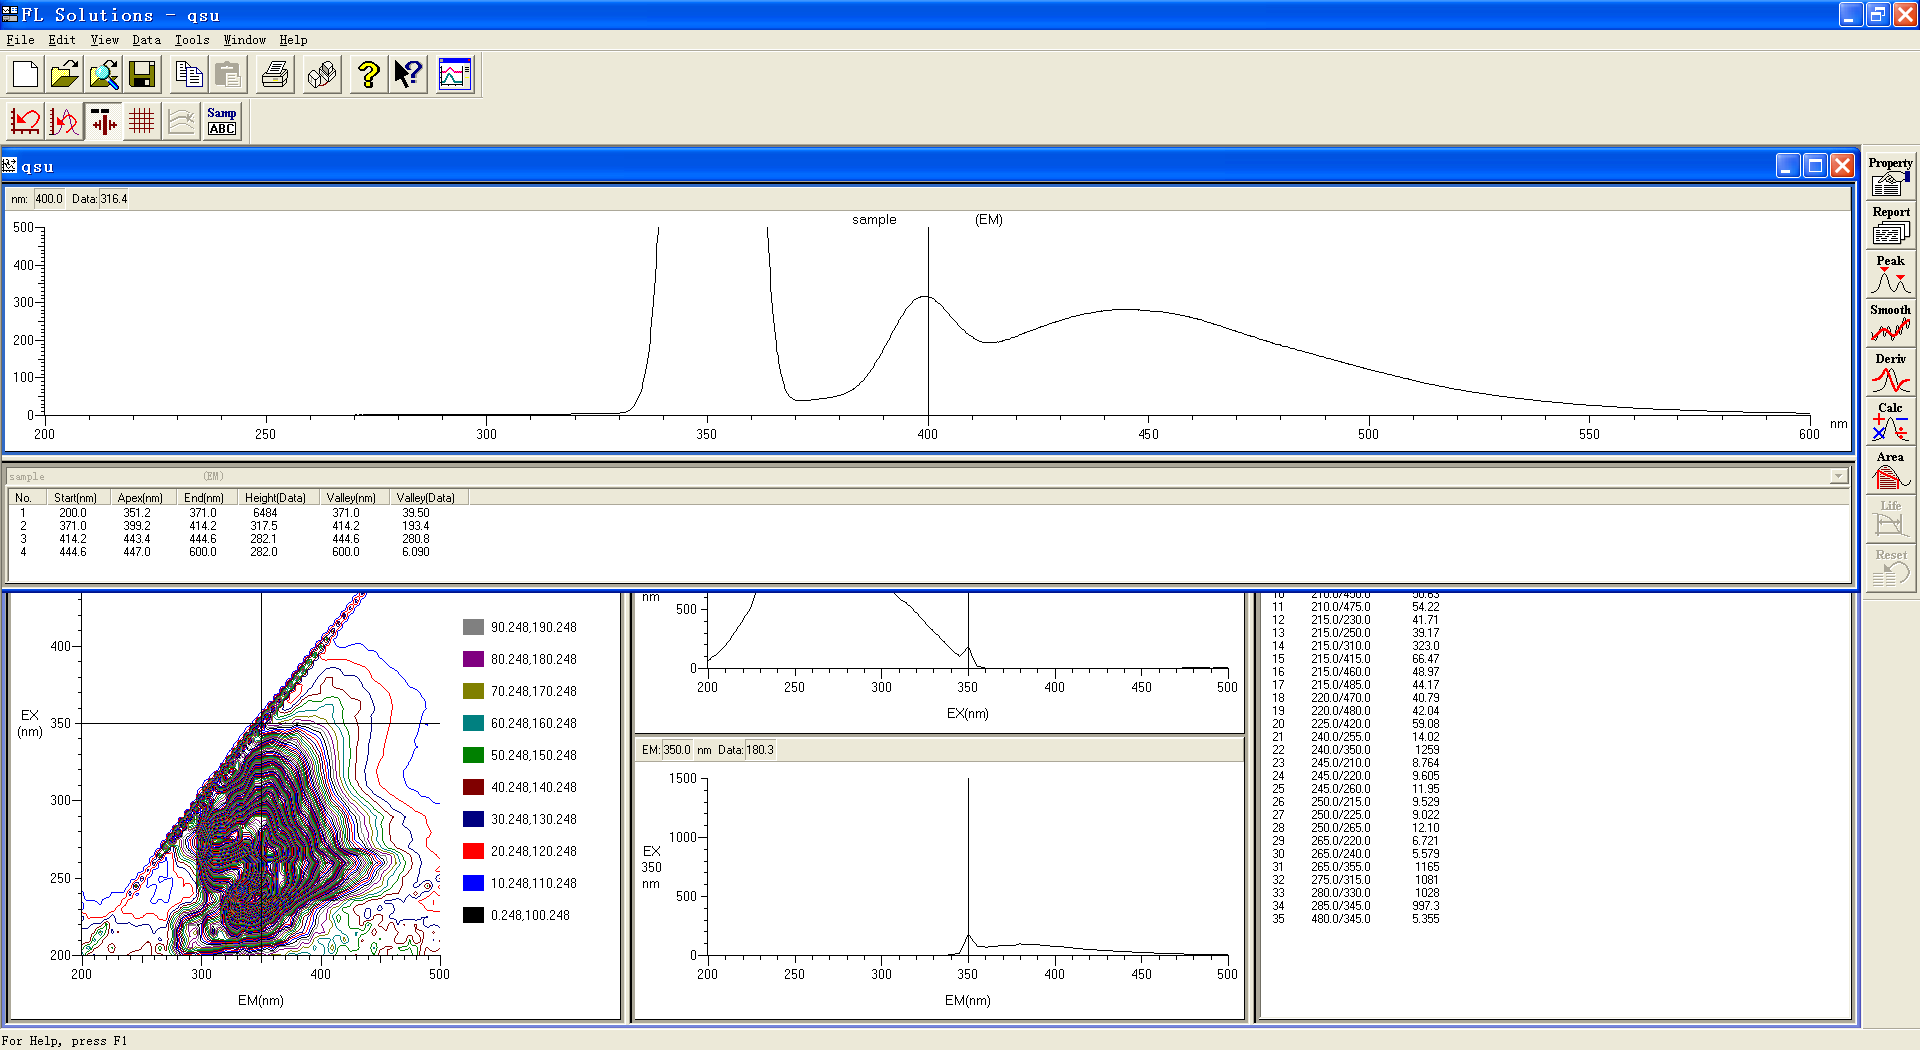This screenshot has height=1050, width=1920.
Task: Click the grayed Life sidebar button
Action: [1890, 519]
